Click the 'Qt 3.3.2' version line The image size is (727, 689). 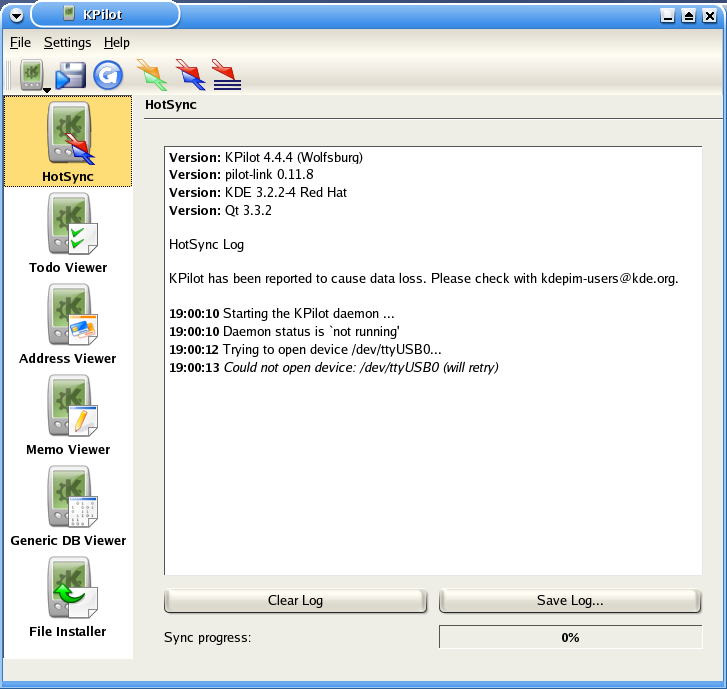(x=220, y=211)
